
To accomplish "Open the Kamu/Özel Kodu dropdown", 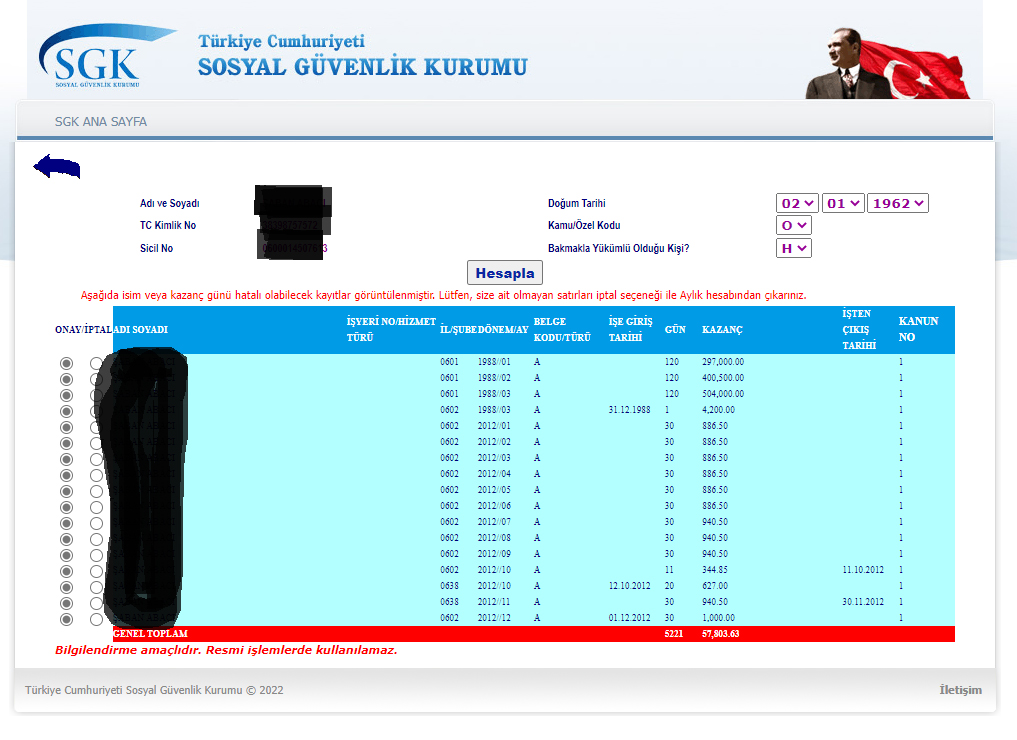I will coord(793,225).
